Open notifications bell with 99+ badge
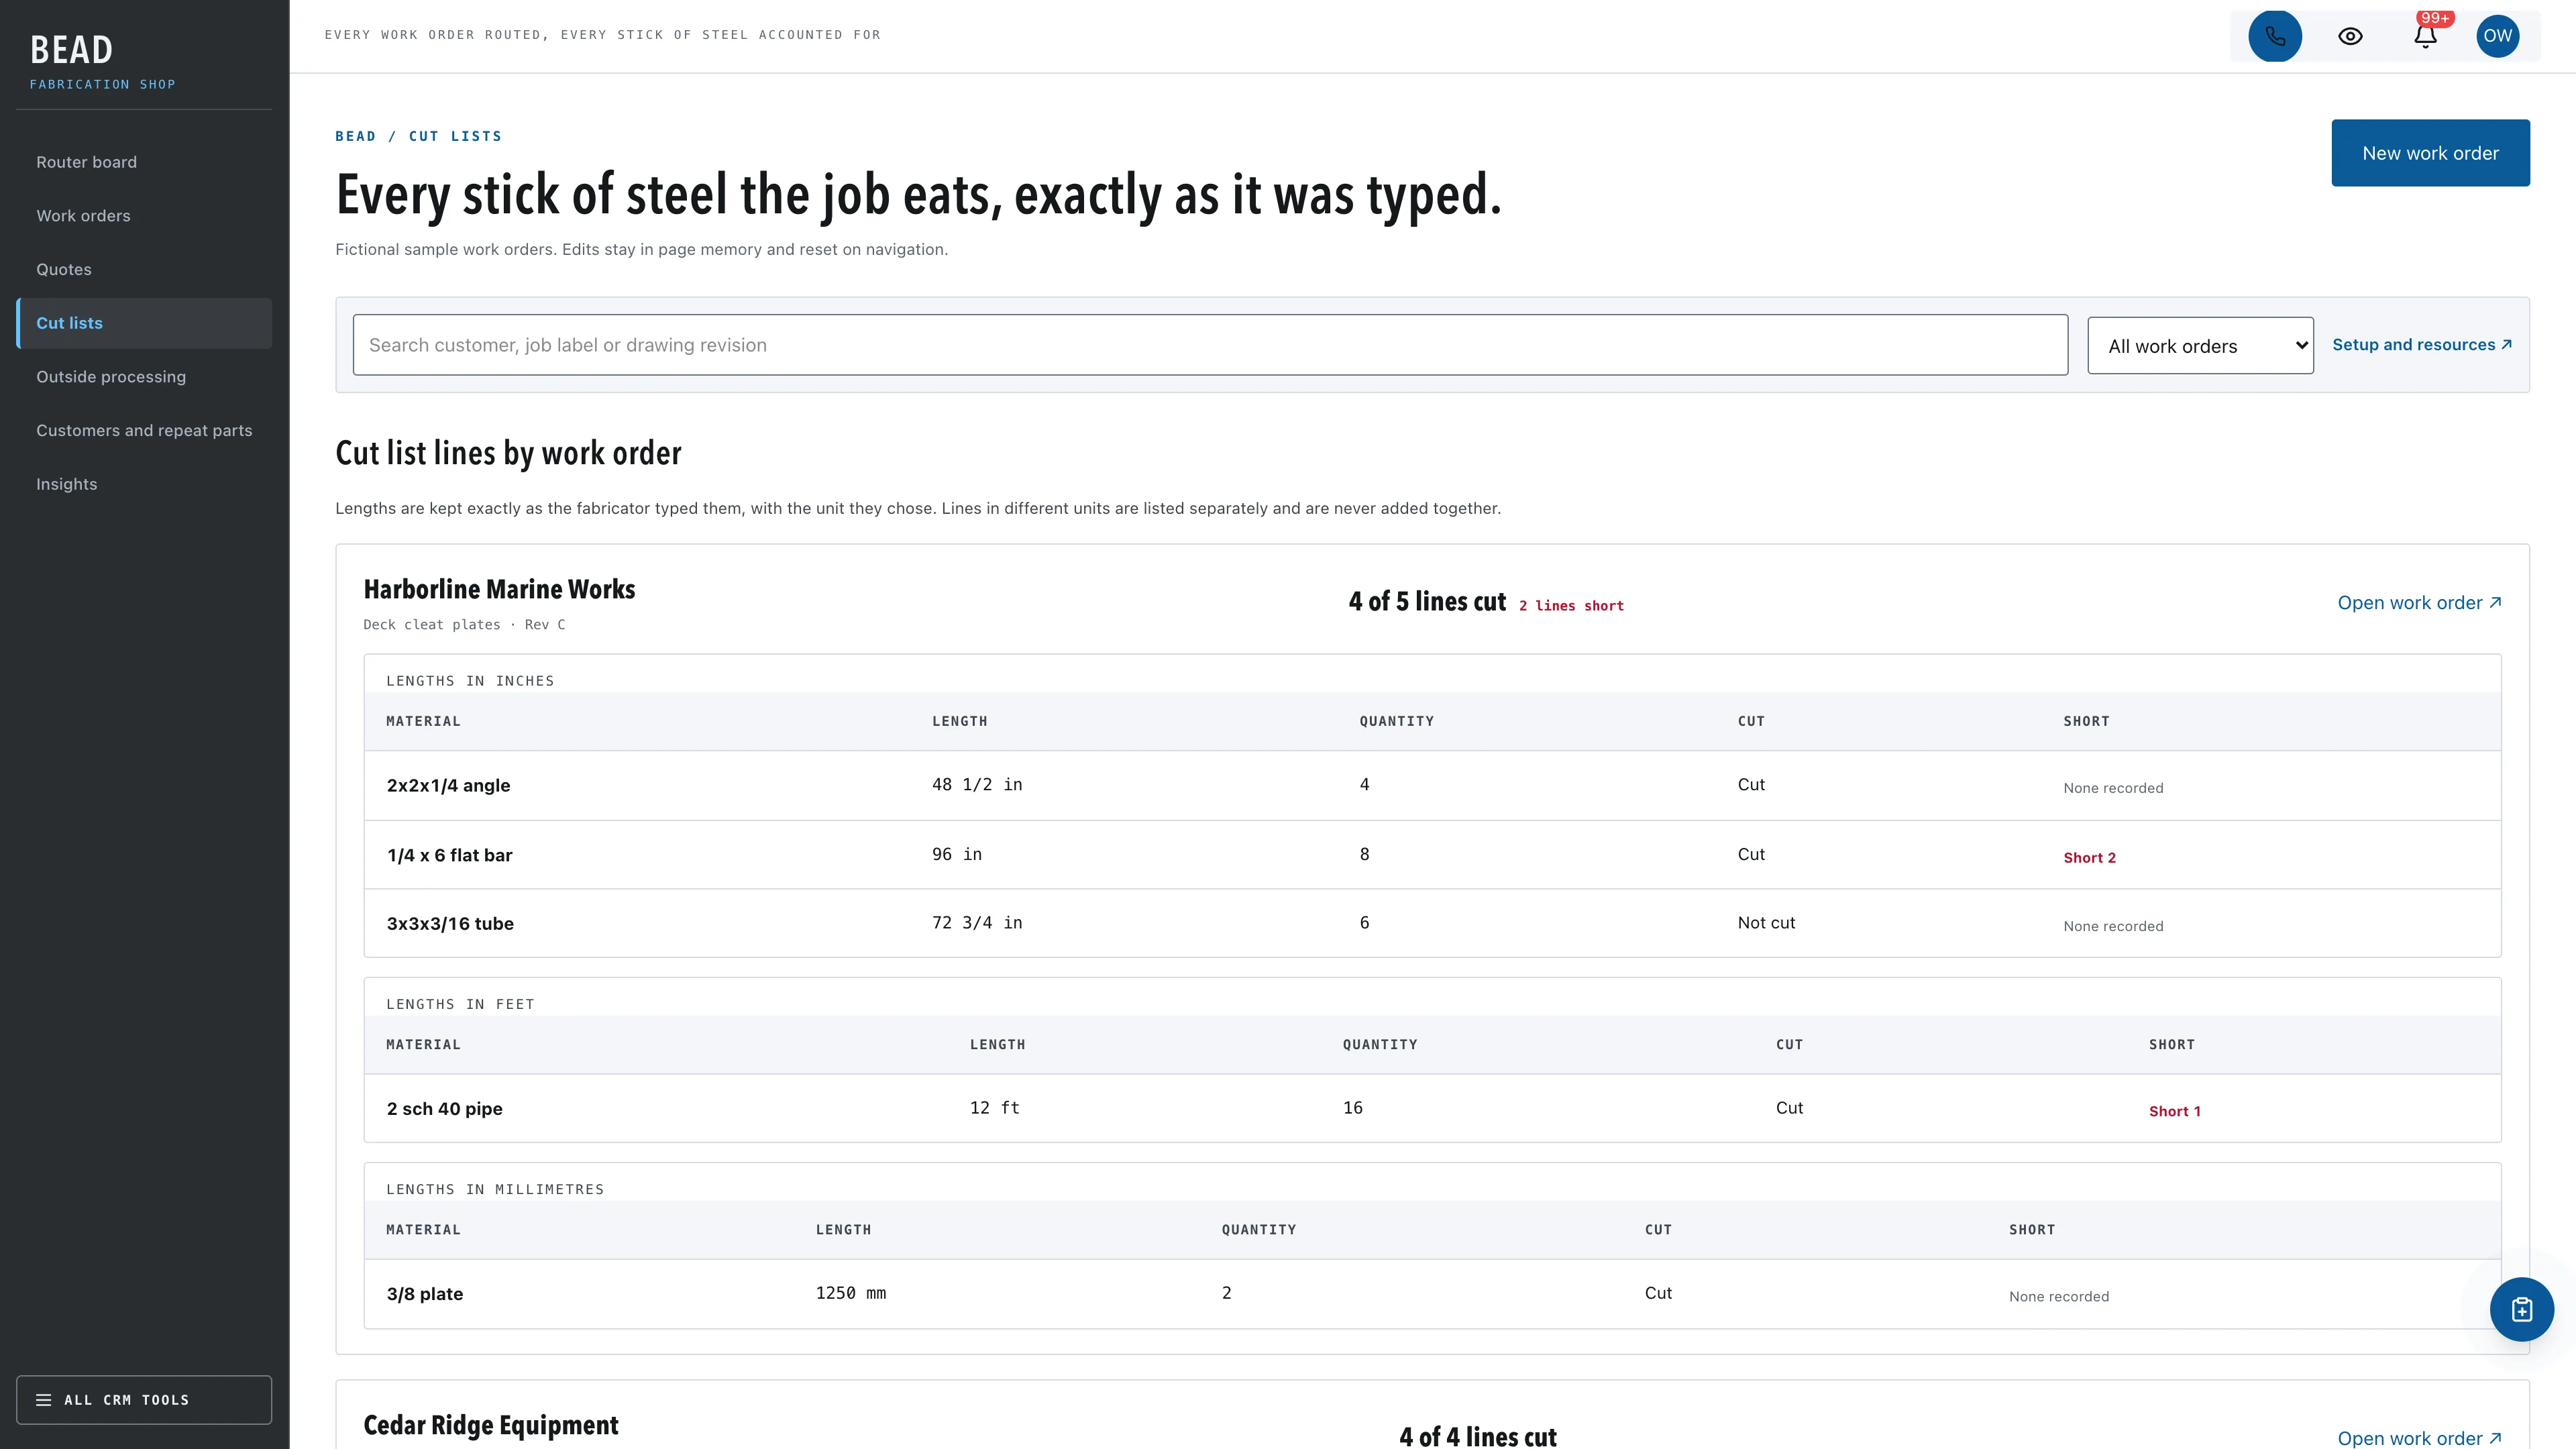Viewport: 2576px width, 1449px height. (x=2425, y=36)
